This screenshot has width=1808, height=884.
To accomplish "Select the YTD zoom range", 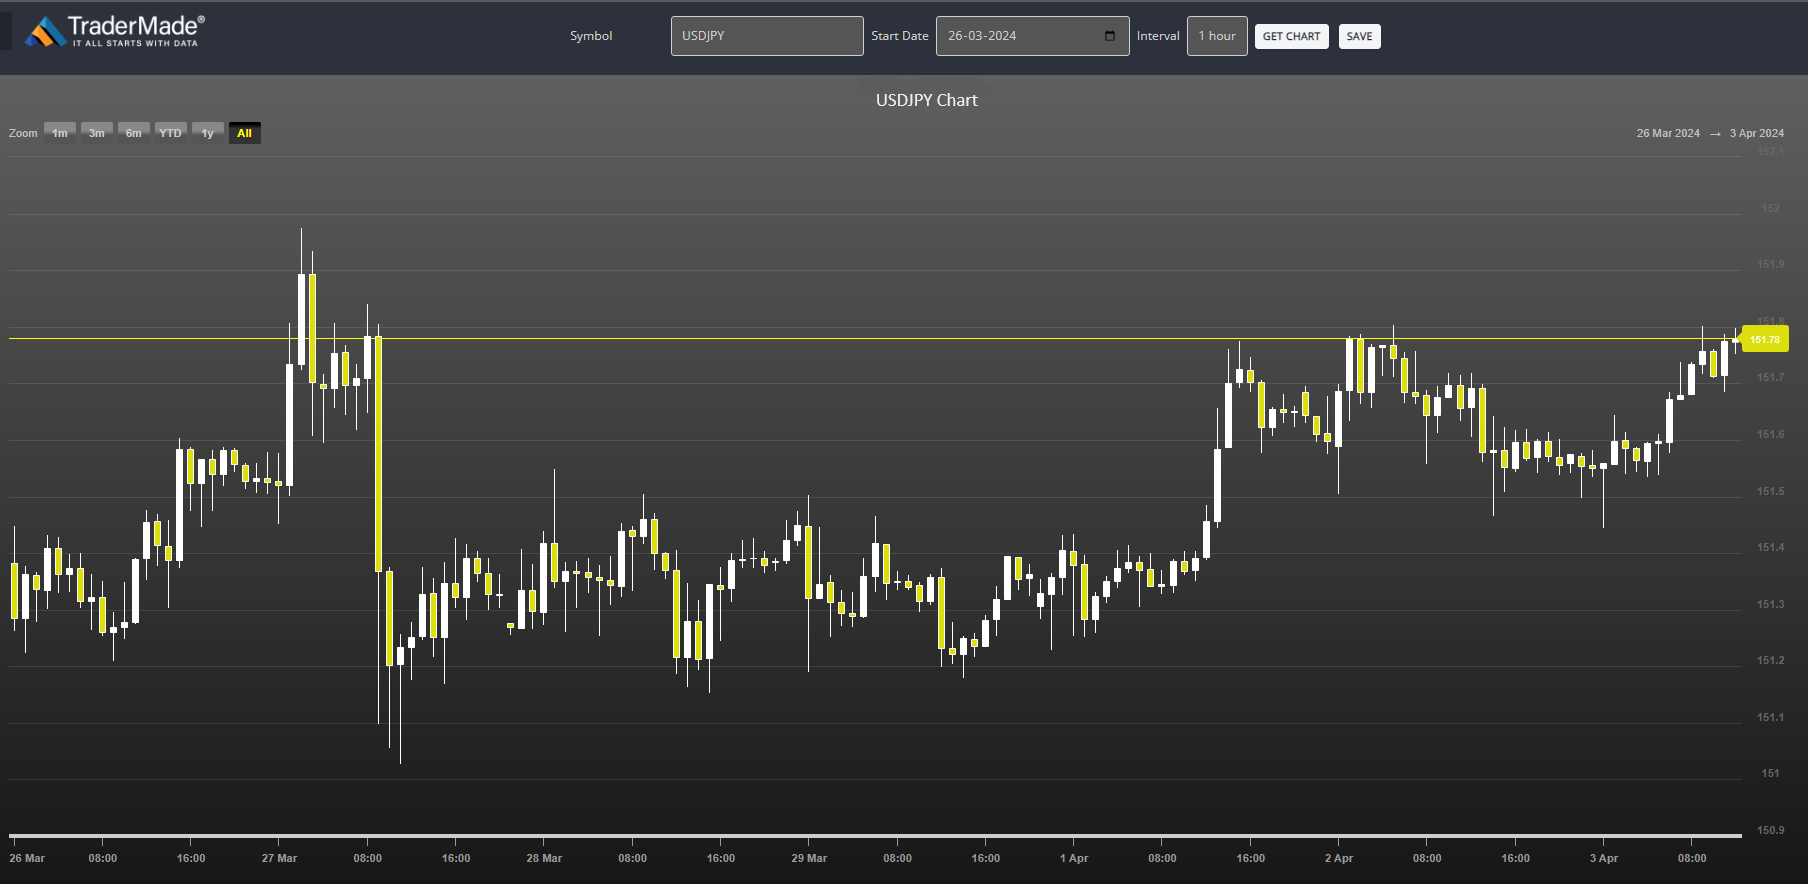I will (x=171, y=133).
